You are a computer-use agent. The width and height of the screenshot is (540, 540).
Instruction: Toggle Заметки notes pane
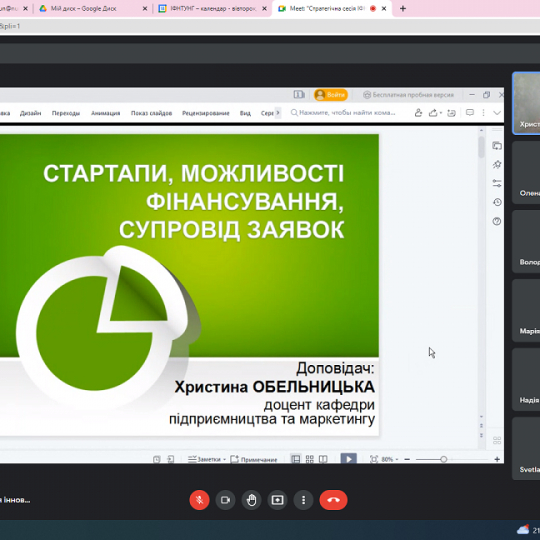204,459
